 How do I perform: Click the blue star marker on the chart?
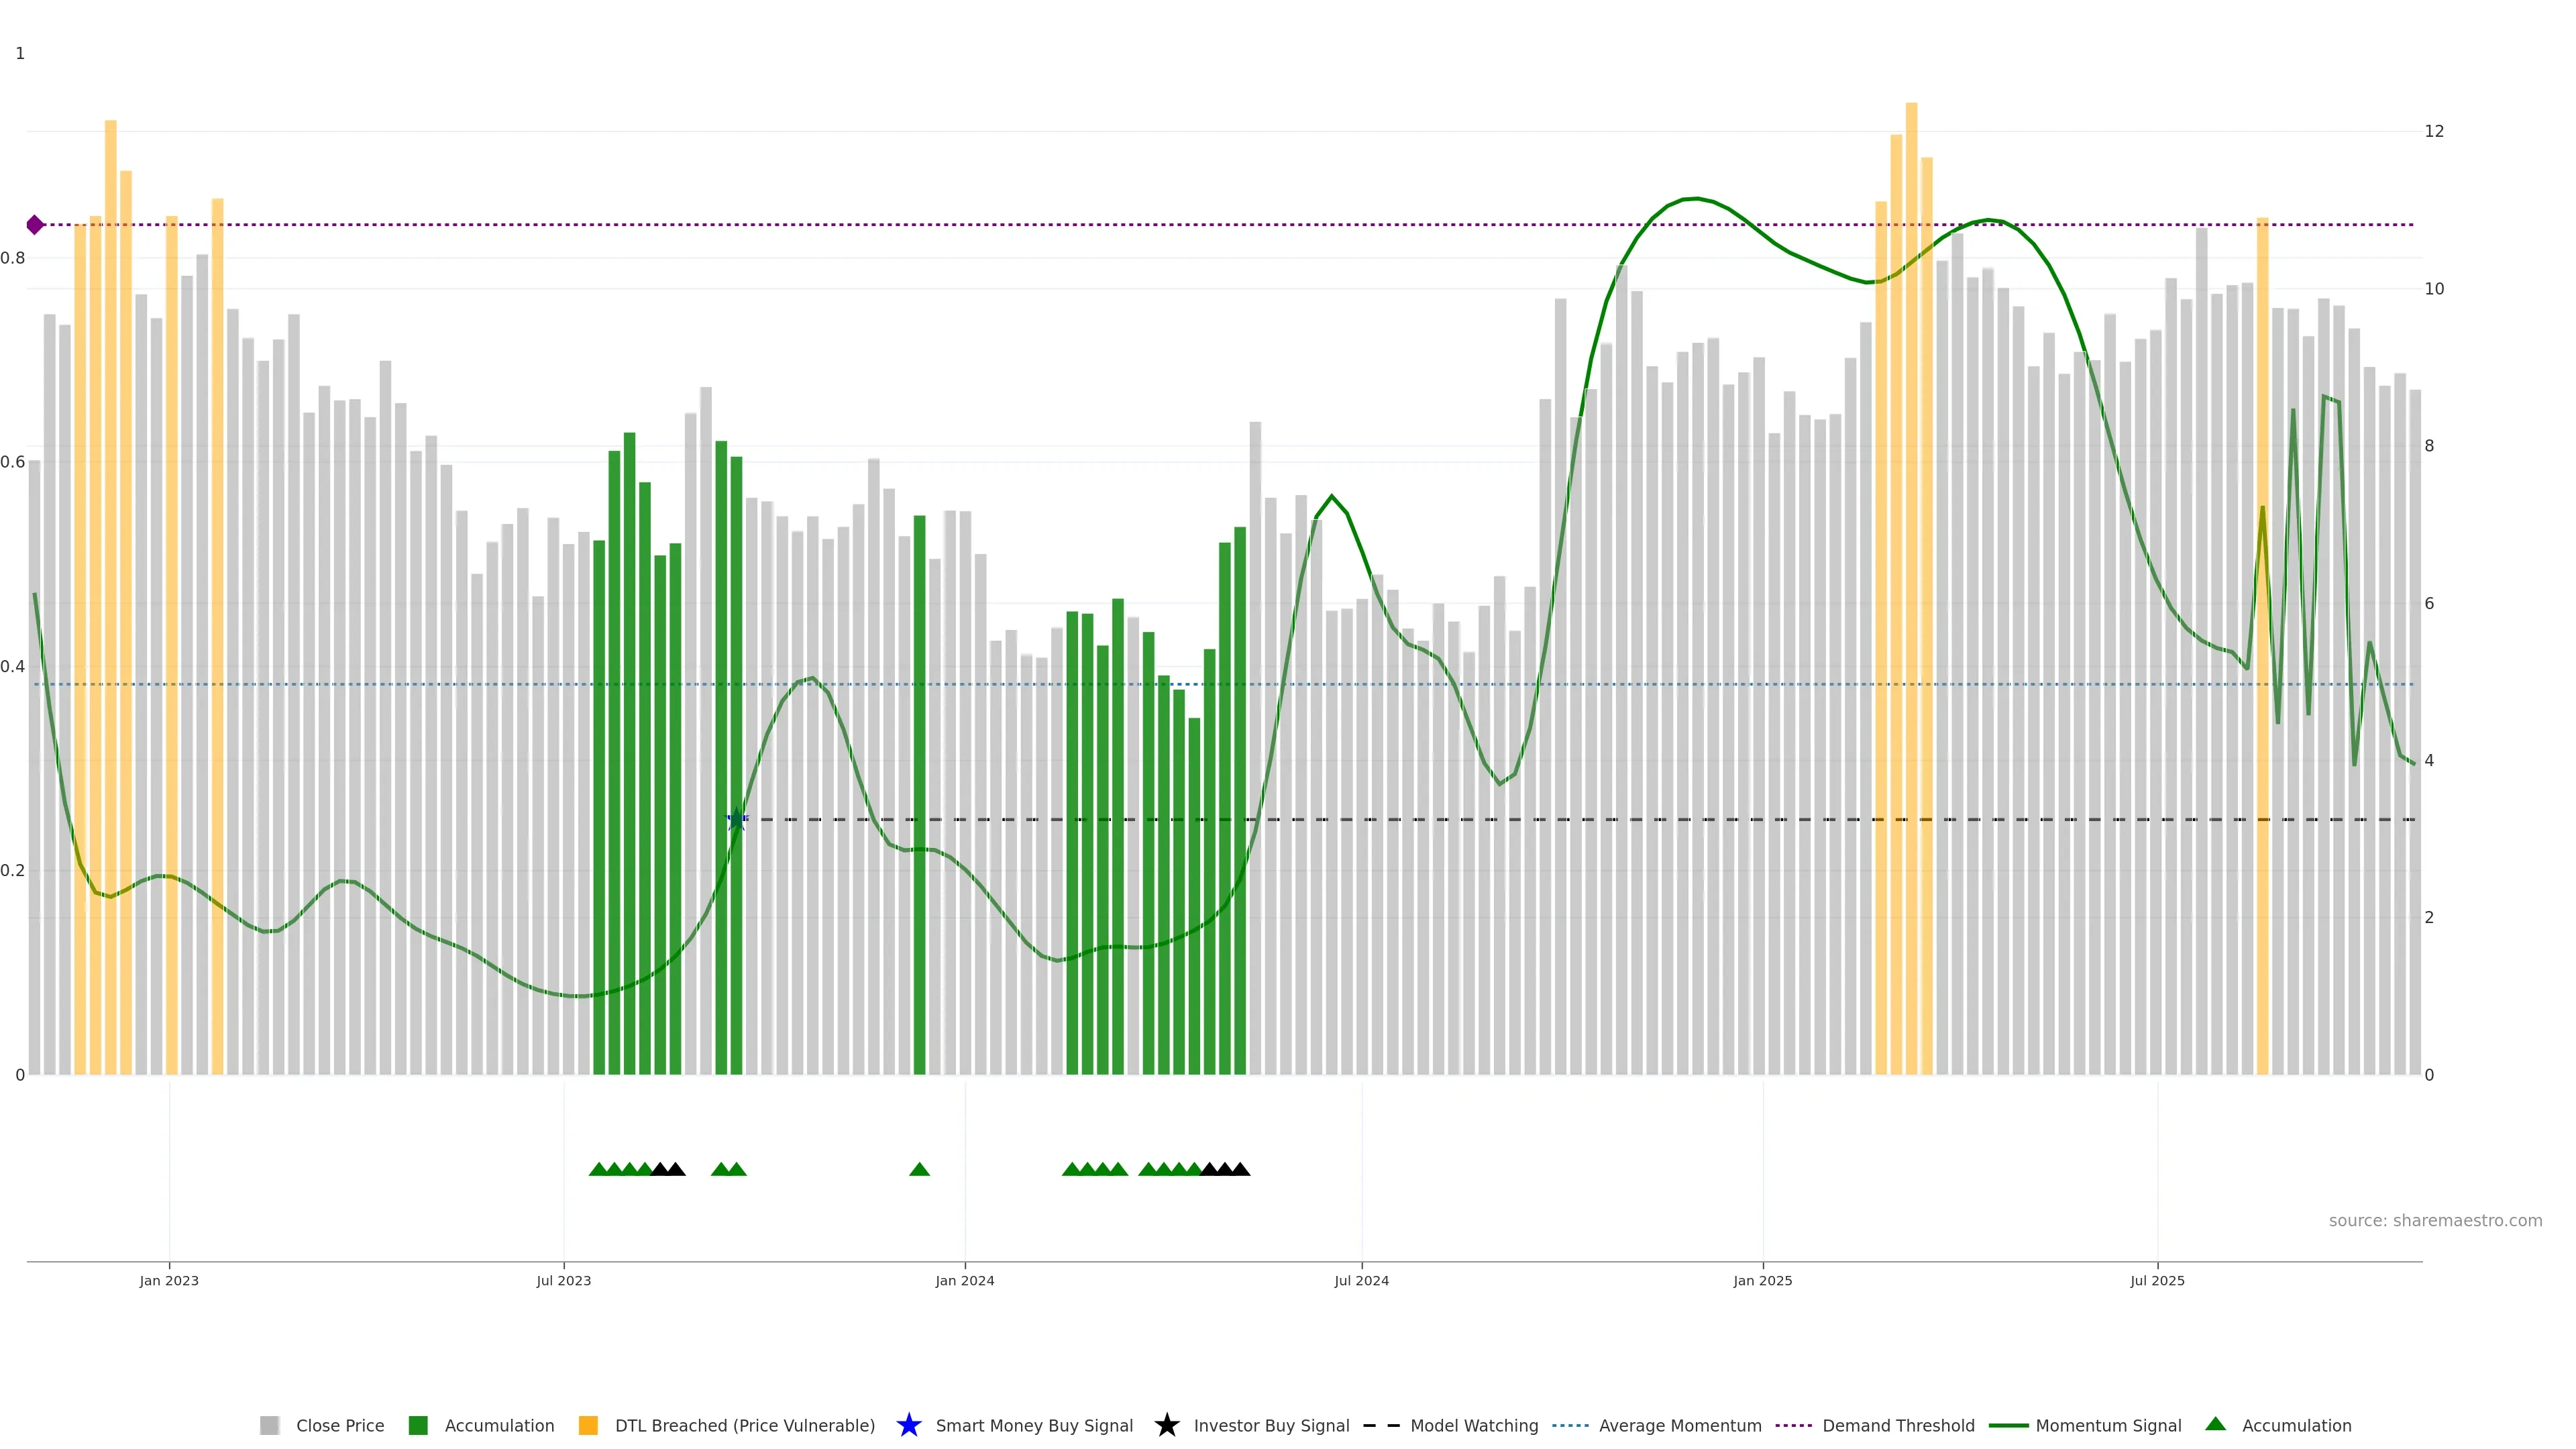click(736, 819)
